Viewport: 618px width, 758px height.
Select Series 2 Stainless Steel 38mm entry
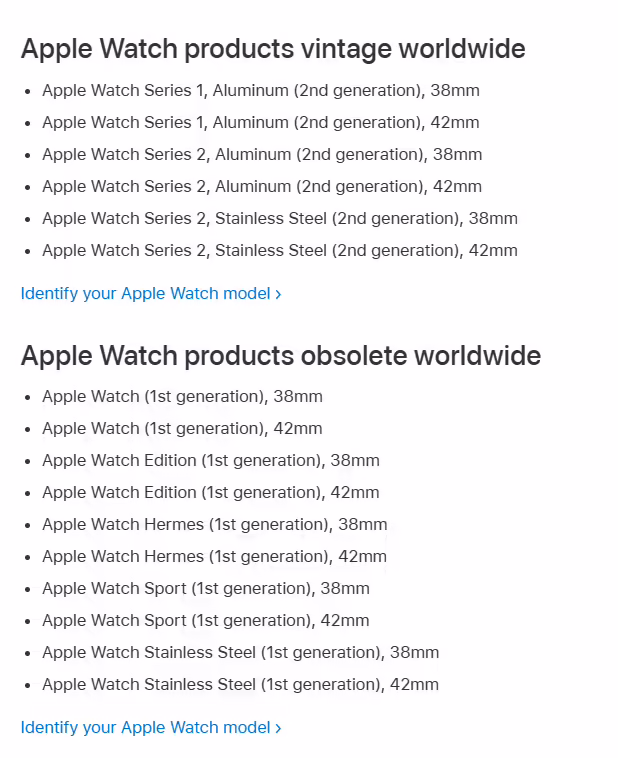tap(280, 219)
